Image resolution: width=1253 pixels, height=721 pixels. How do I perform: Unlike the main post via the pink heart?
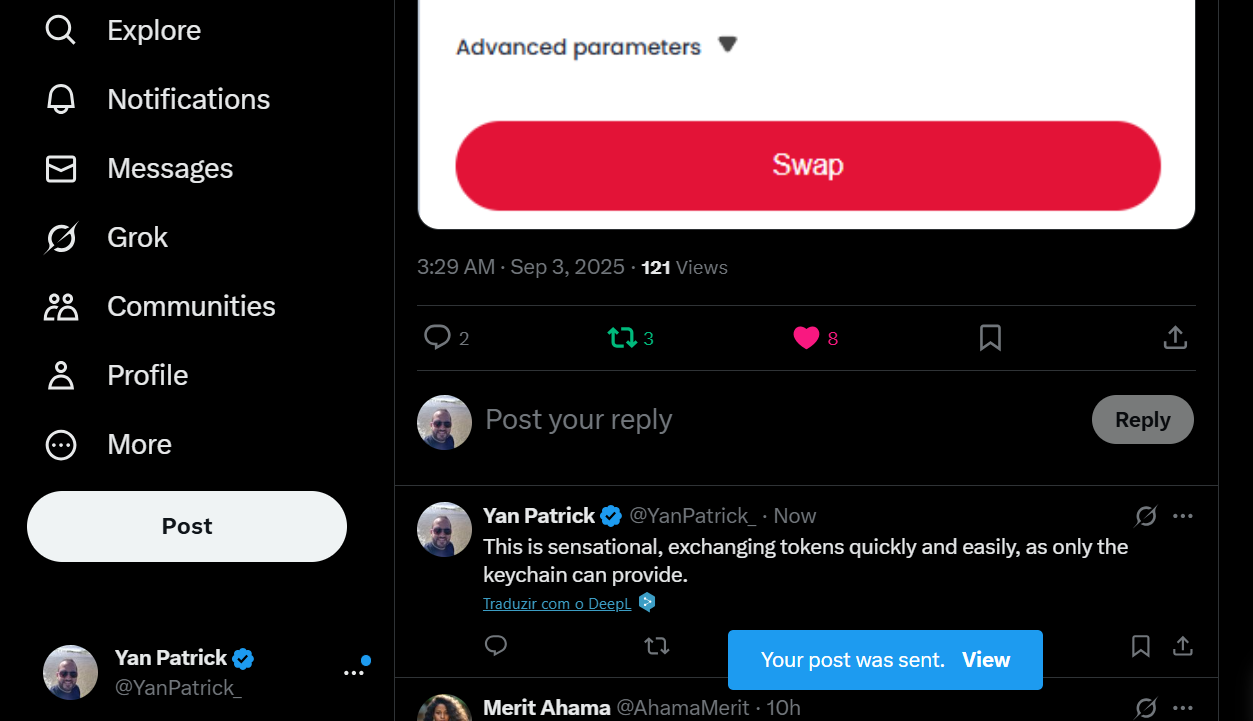pos(806,338)
